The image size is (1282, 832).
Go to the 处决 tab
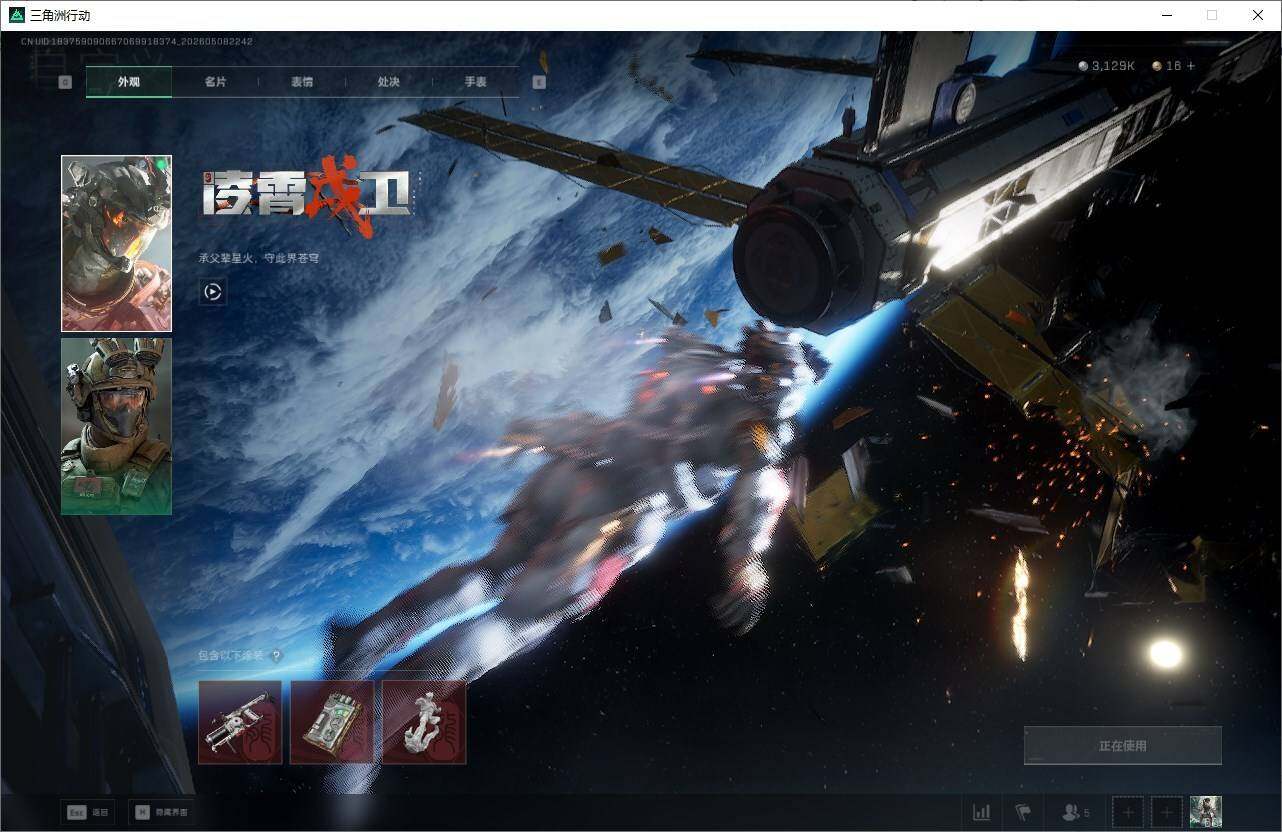(x=389, y=82)
